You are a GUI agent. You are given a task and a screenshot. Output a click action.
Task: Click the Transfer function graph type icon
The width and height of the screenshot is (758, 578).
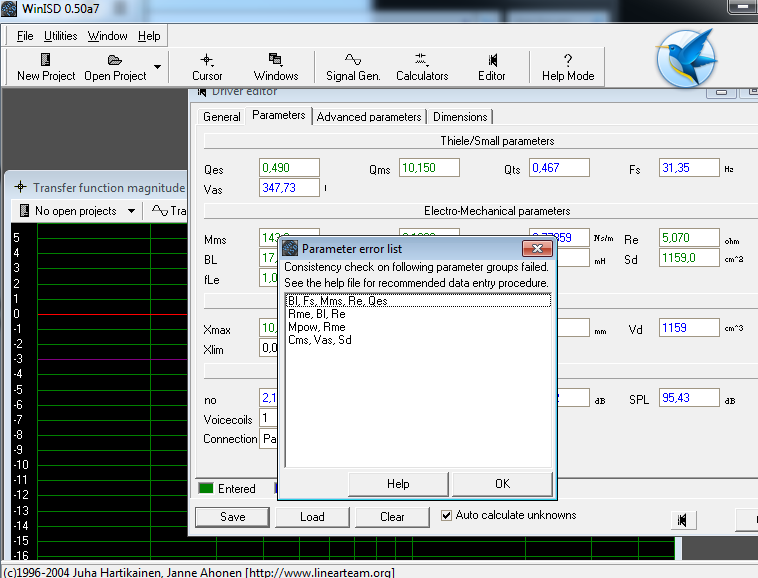(x=160, y=210)
